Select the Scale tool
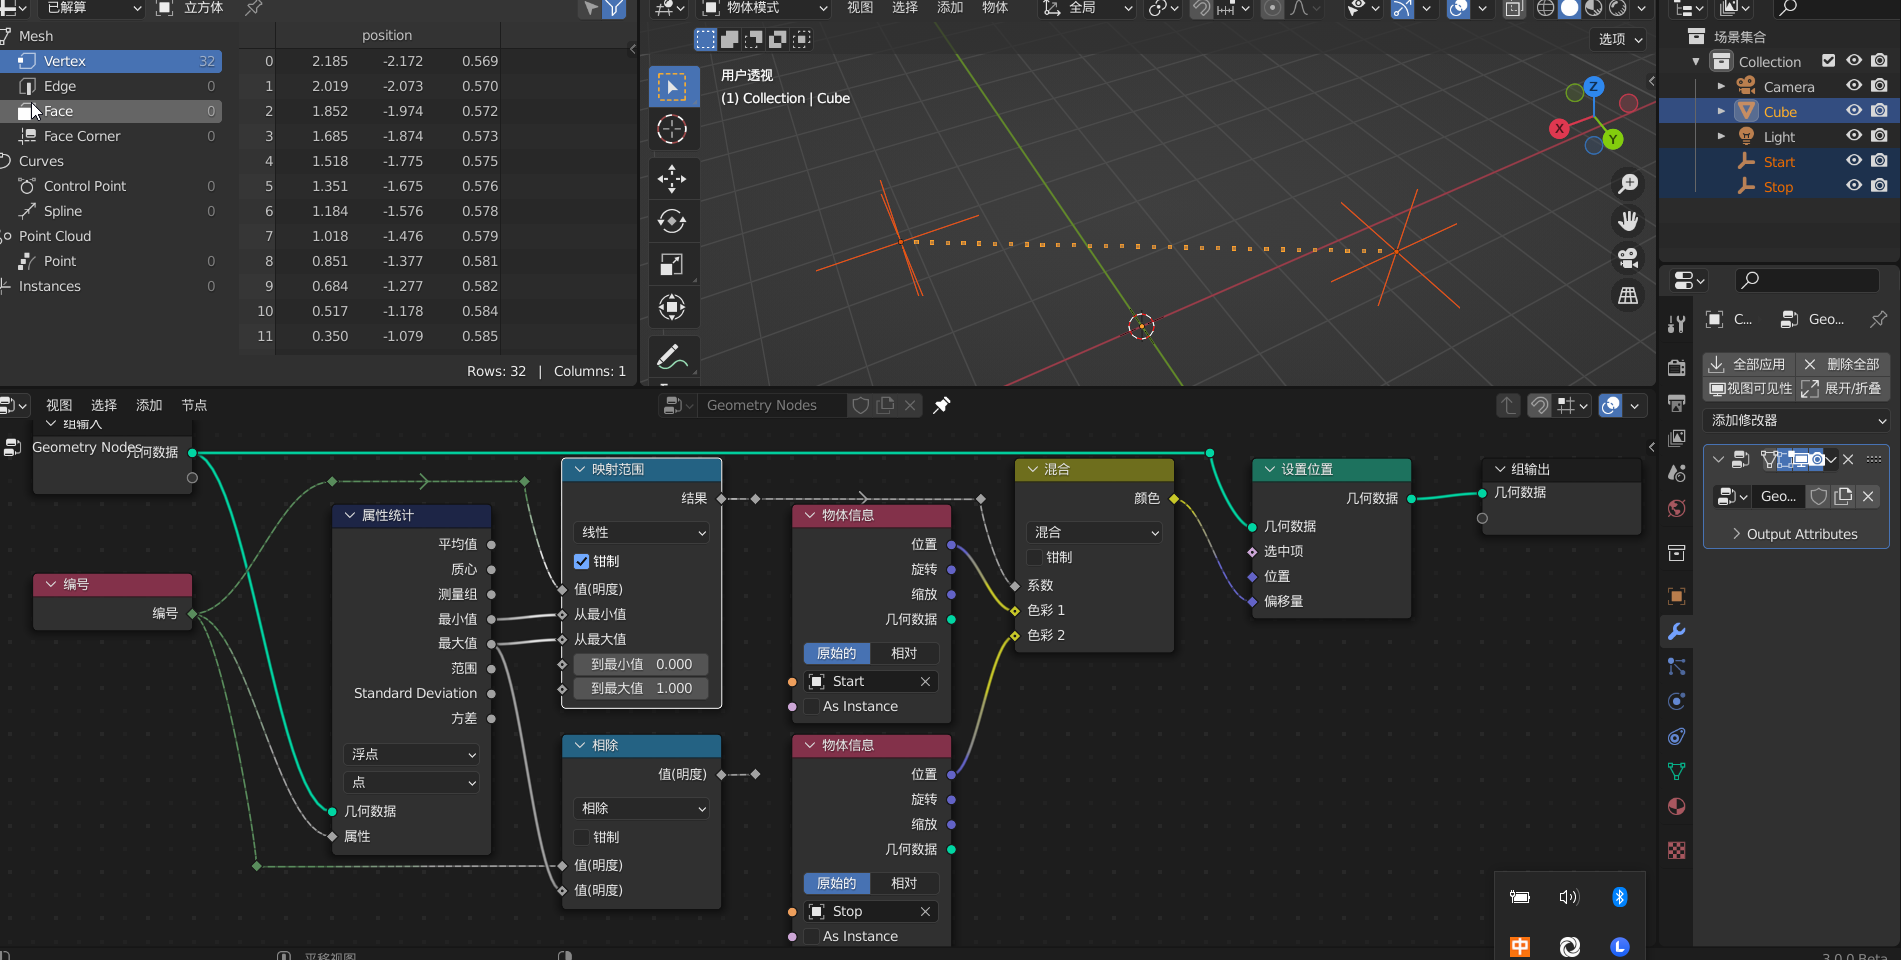This screenshot has height=960, width=1901. point(672,264)
